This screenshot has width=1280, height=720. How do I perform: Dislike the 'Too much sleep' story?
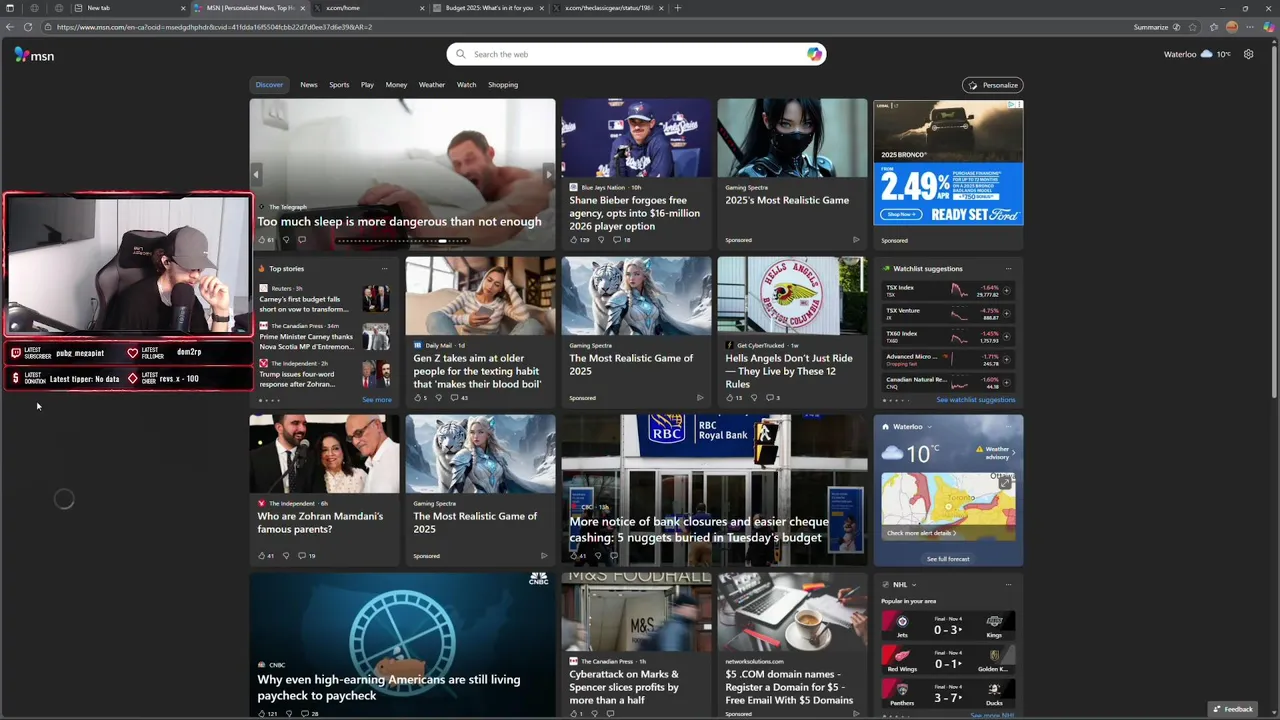tap(286, 240)
